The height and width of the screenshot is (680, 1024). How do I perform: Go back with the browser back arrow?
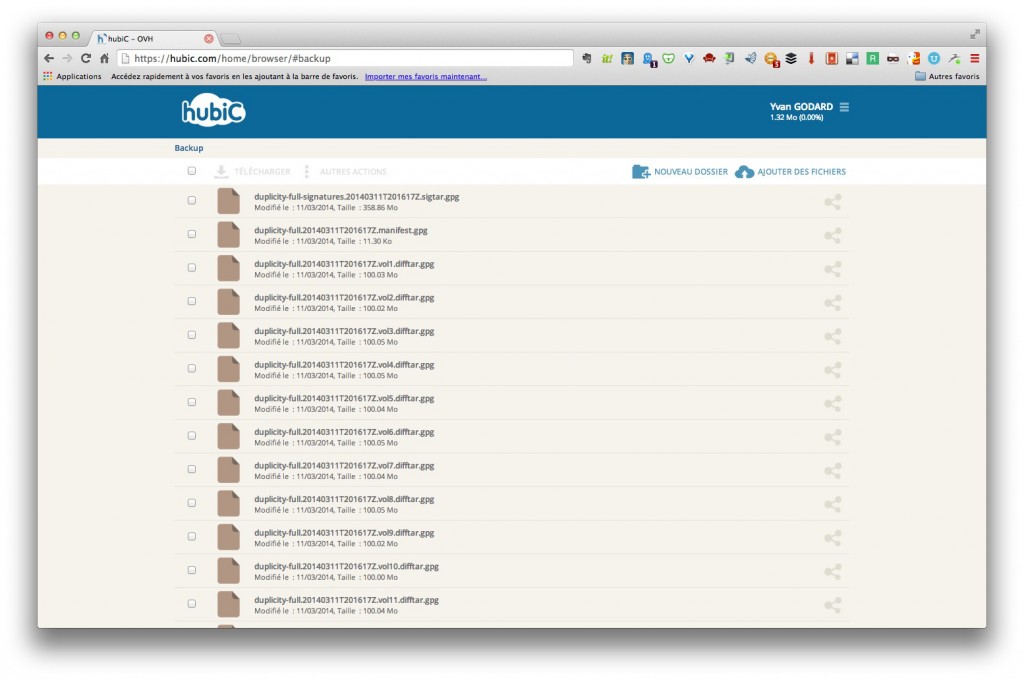click(x=49, y=58)
